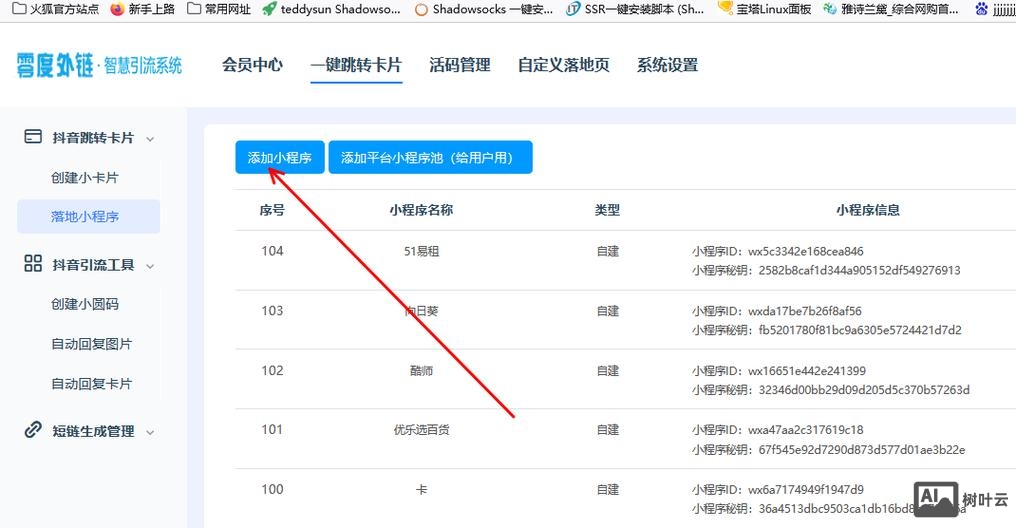Click the ID wx16651e442e241399
Image resolution: width=1016 pixels, height=528 pixels.
coord(807,371)
